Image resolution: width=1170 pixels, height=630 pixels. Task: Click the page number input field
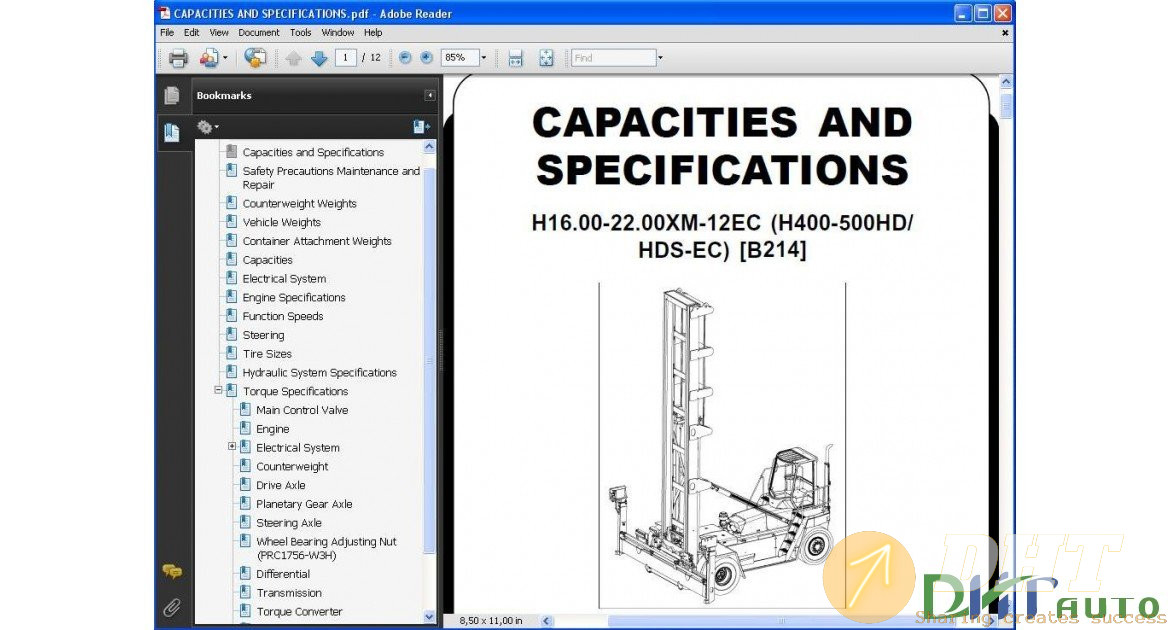[345, 57]
